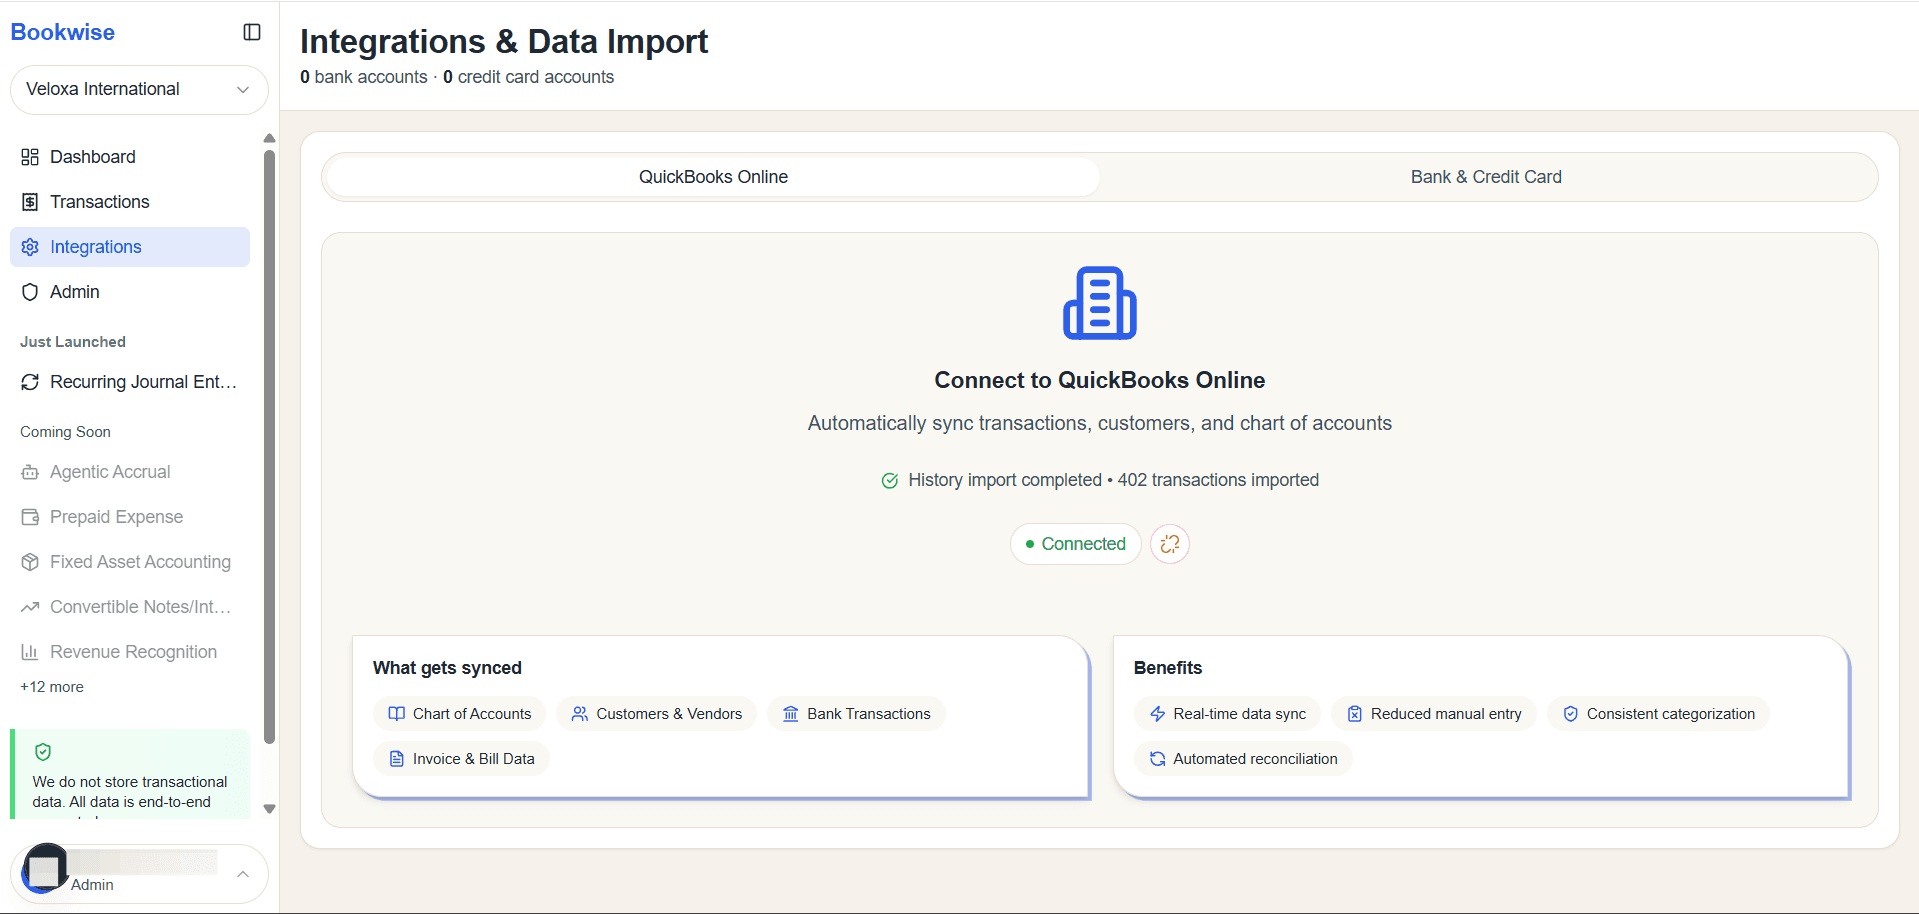Click the Prepaid Expense wallet icon
Image resolution: width=1919 pixels, height=914 pixels.
30,517
